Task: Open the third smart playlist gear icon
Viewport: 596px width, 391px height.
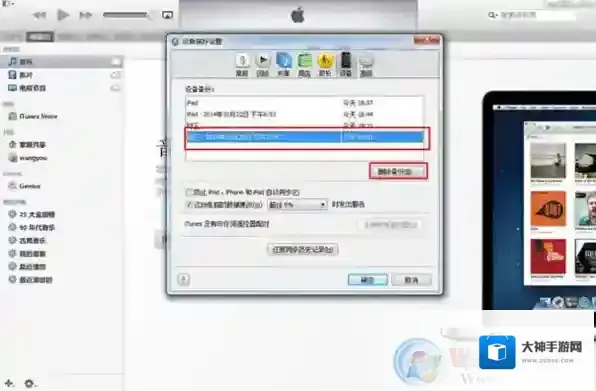Action: click(13, 240)
